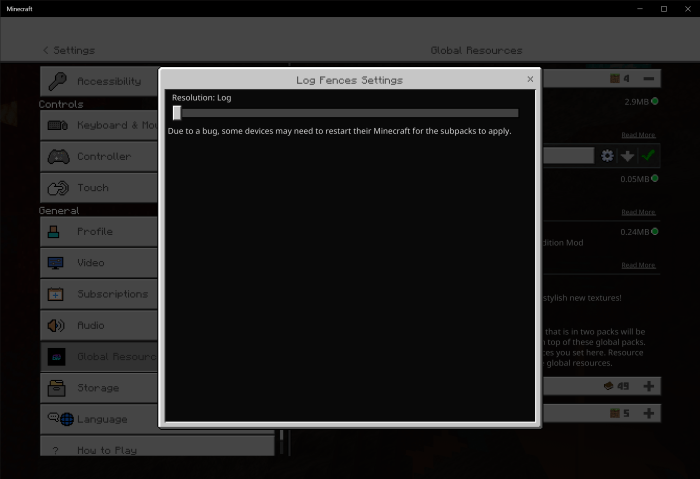The width and height of the screenshot is (700, 479).
Task: Click the Log Fences Settings title
Action: click(x=350, y=80)
